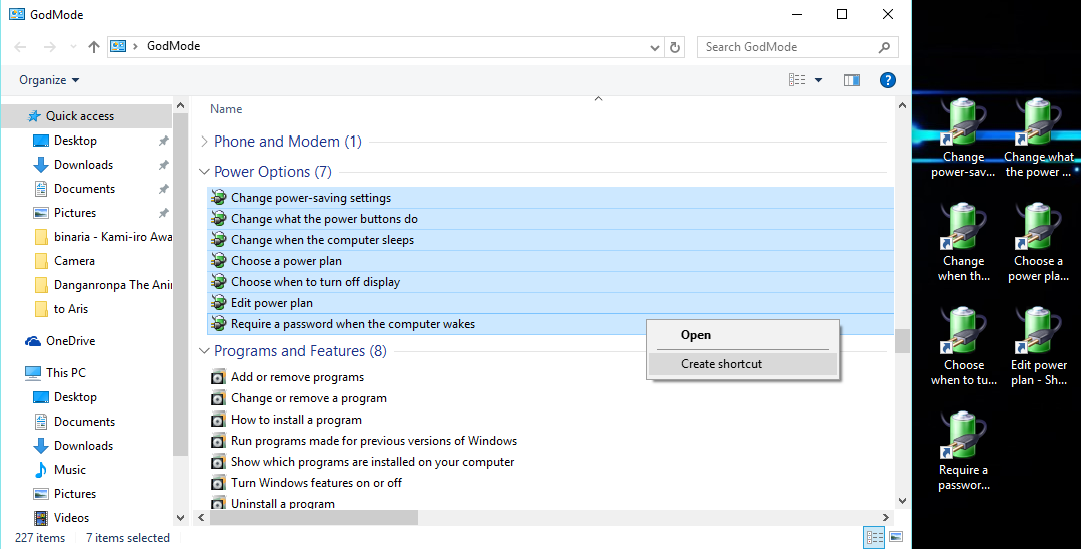Select 'Choose when to tu...' desktop shortcut

tap(963, 347)
